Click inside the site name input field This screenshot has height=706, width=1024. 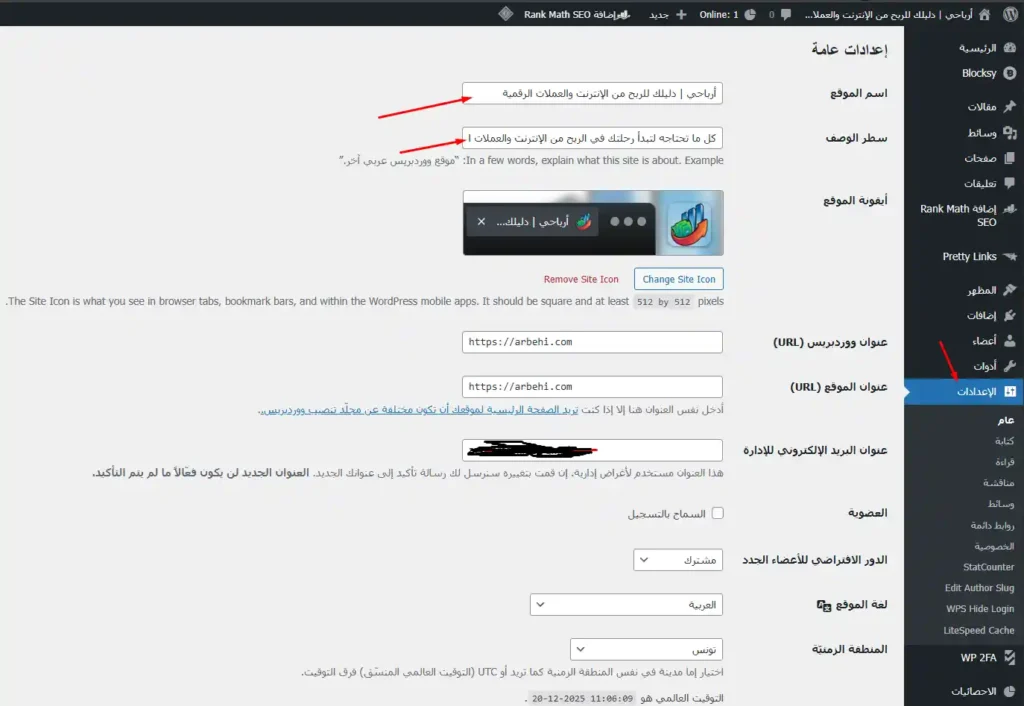pos(592,92)
